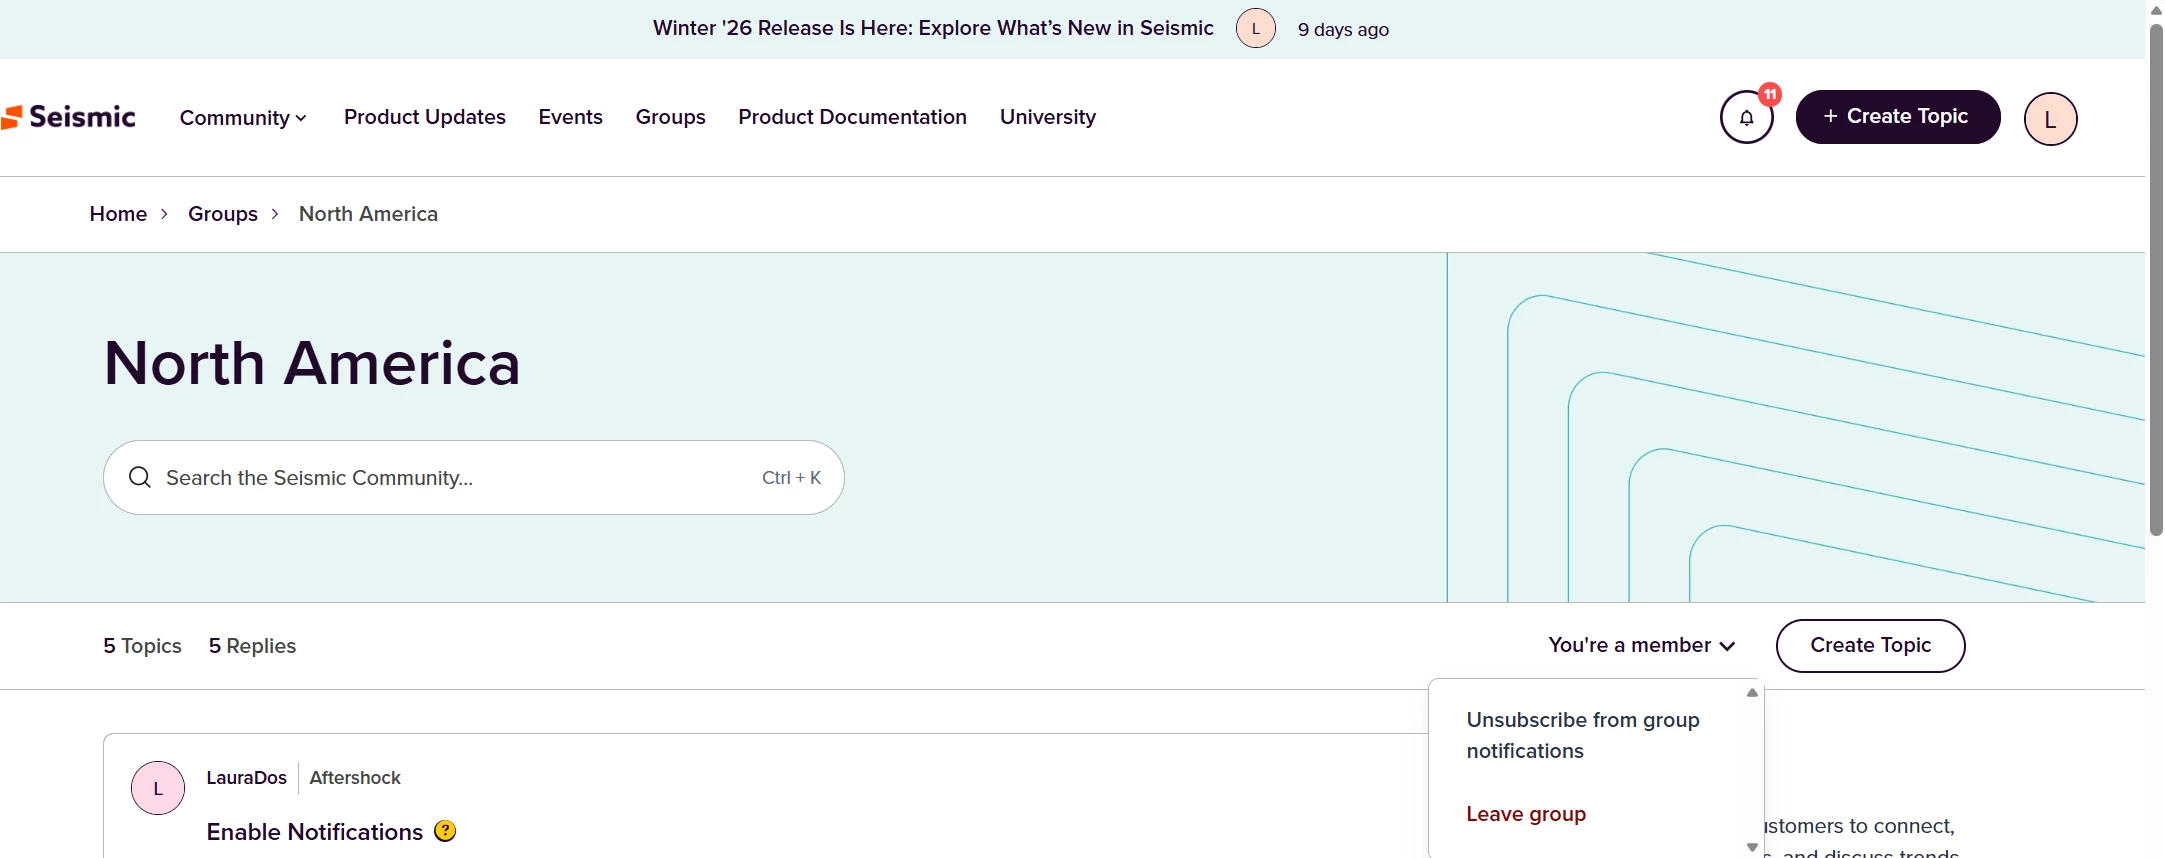Screen dimensions: 2165x858
Task: Click the dropdown menu scroll-down arrow
Action: point(1752,847)
